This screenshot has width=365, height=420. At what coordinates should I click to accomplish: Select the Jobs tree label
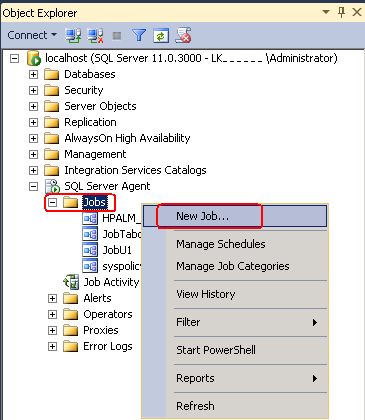click(95, 202)
